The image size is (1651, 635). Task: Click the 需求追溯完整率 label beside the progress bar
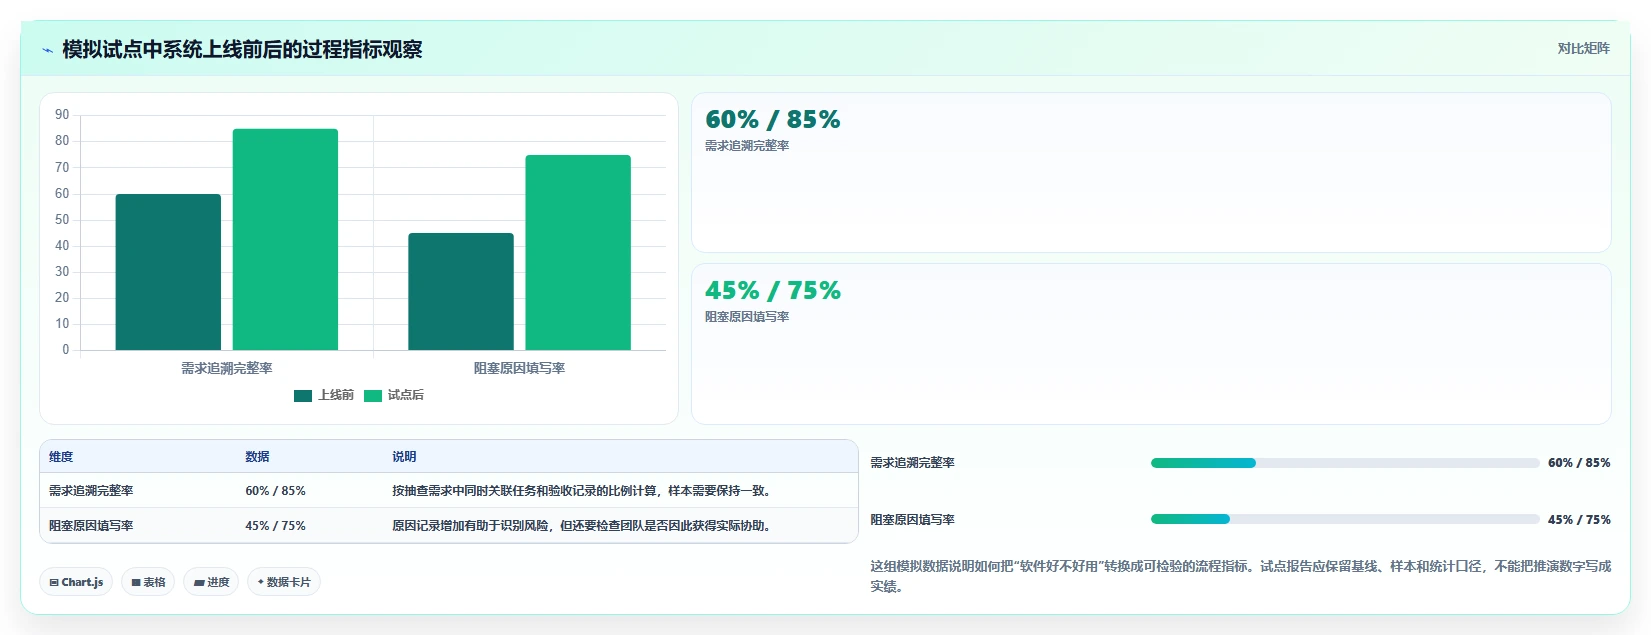click(912, 463)
